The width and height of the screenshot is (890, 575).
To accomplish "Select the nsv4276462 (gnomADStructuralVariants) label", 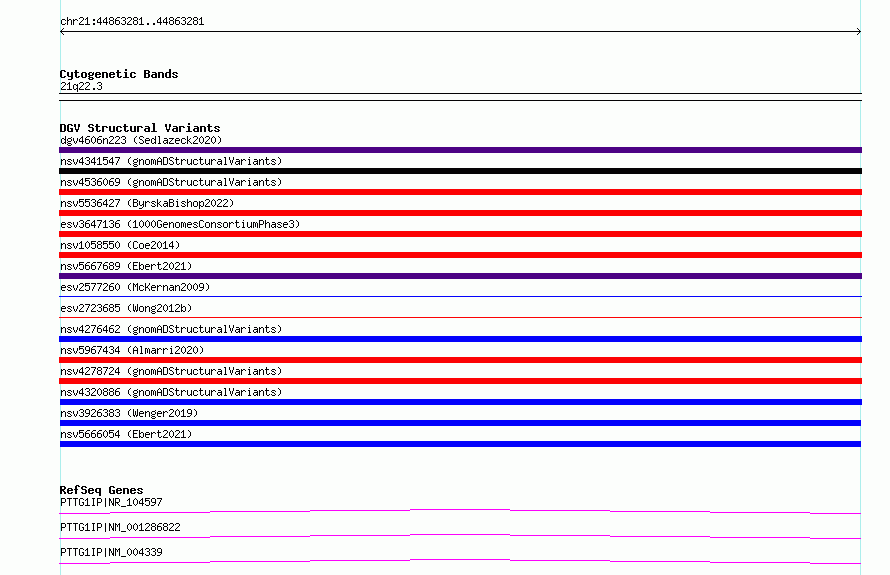I will pos(171,329).
